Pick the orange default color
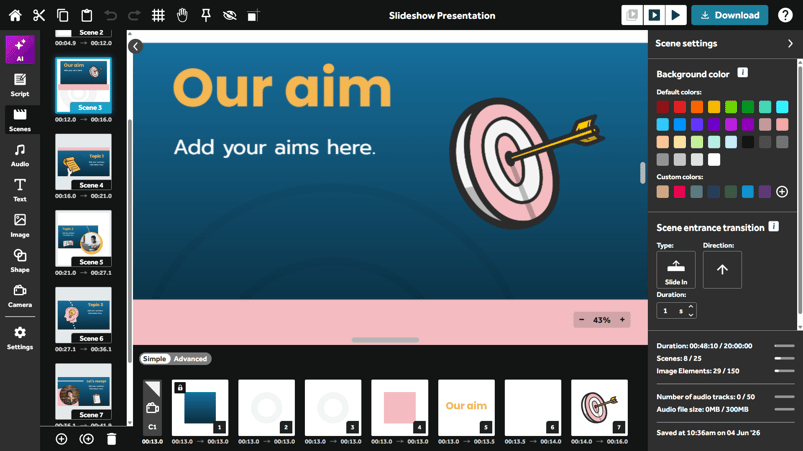 pos(696,107)
